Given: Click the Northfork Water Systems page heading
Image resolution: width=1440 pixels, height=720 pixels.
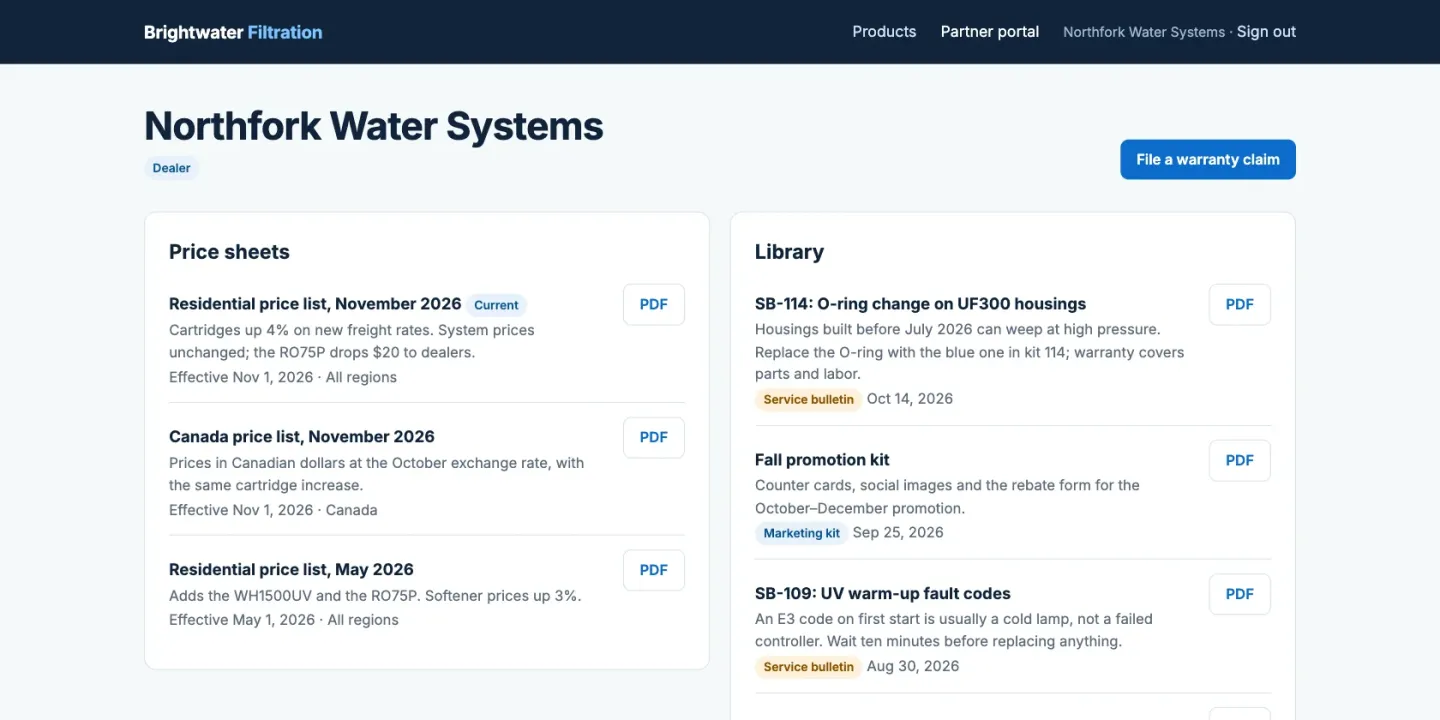Looking at the screenshot, I should point(374,127).
